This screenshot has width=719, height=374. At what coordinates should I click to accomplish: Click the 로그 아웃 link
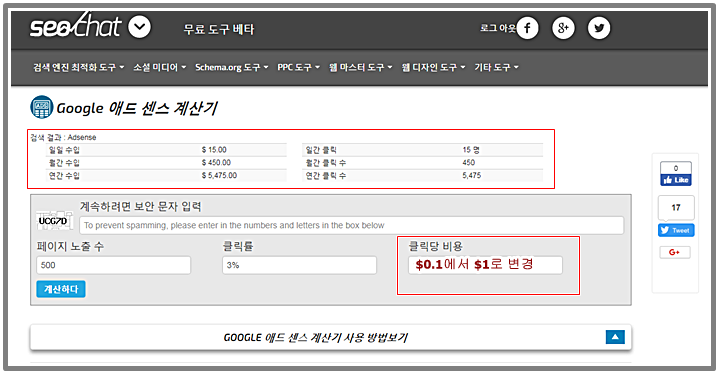pyautogui.click(x=498, y=28)
